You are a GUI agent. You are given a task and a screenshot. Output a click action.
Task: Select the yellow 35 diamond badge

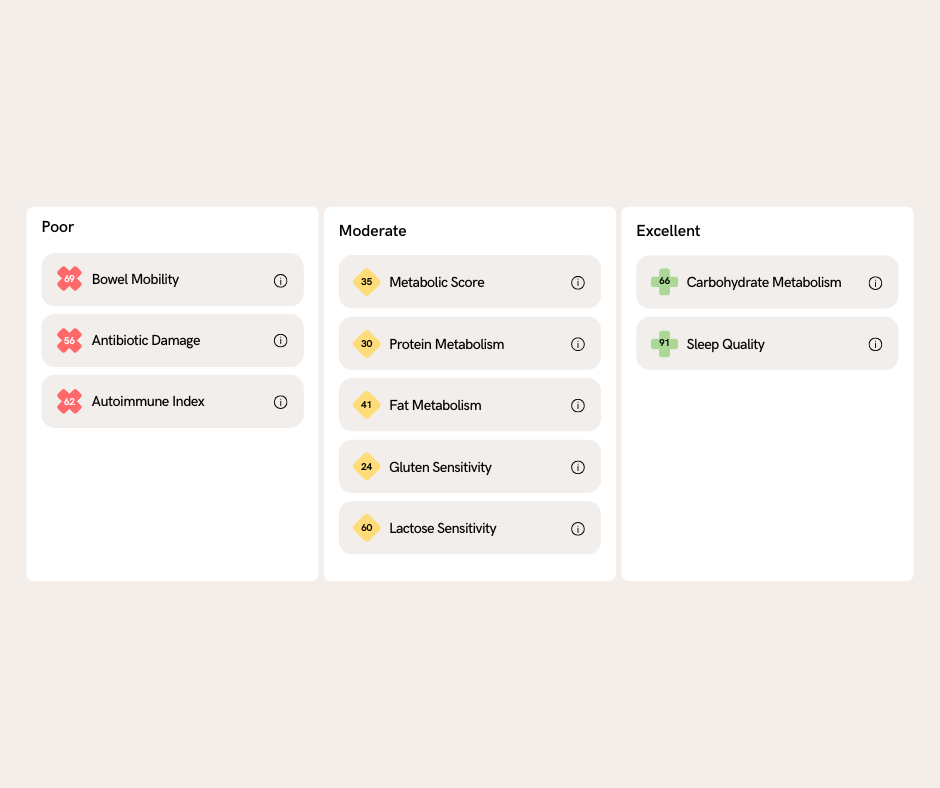[367, 282]
